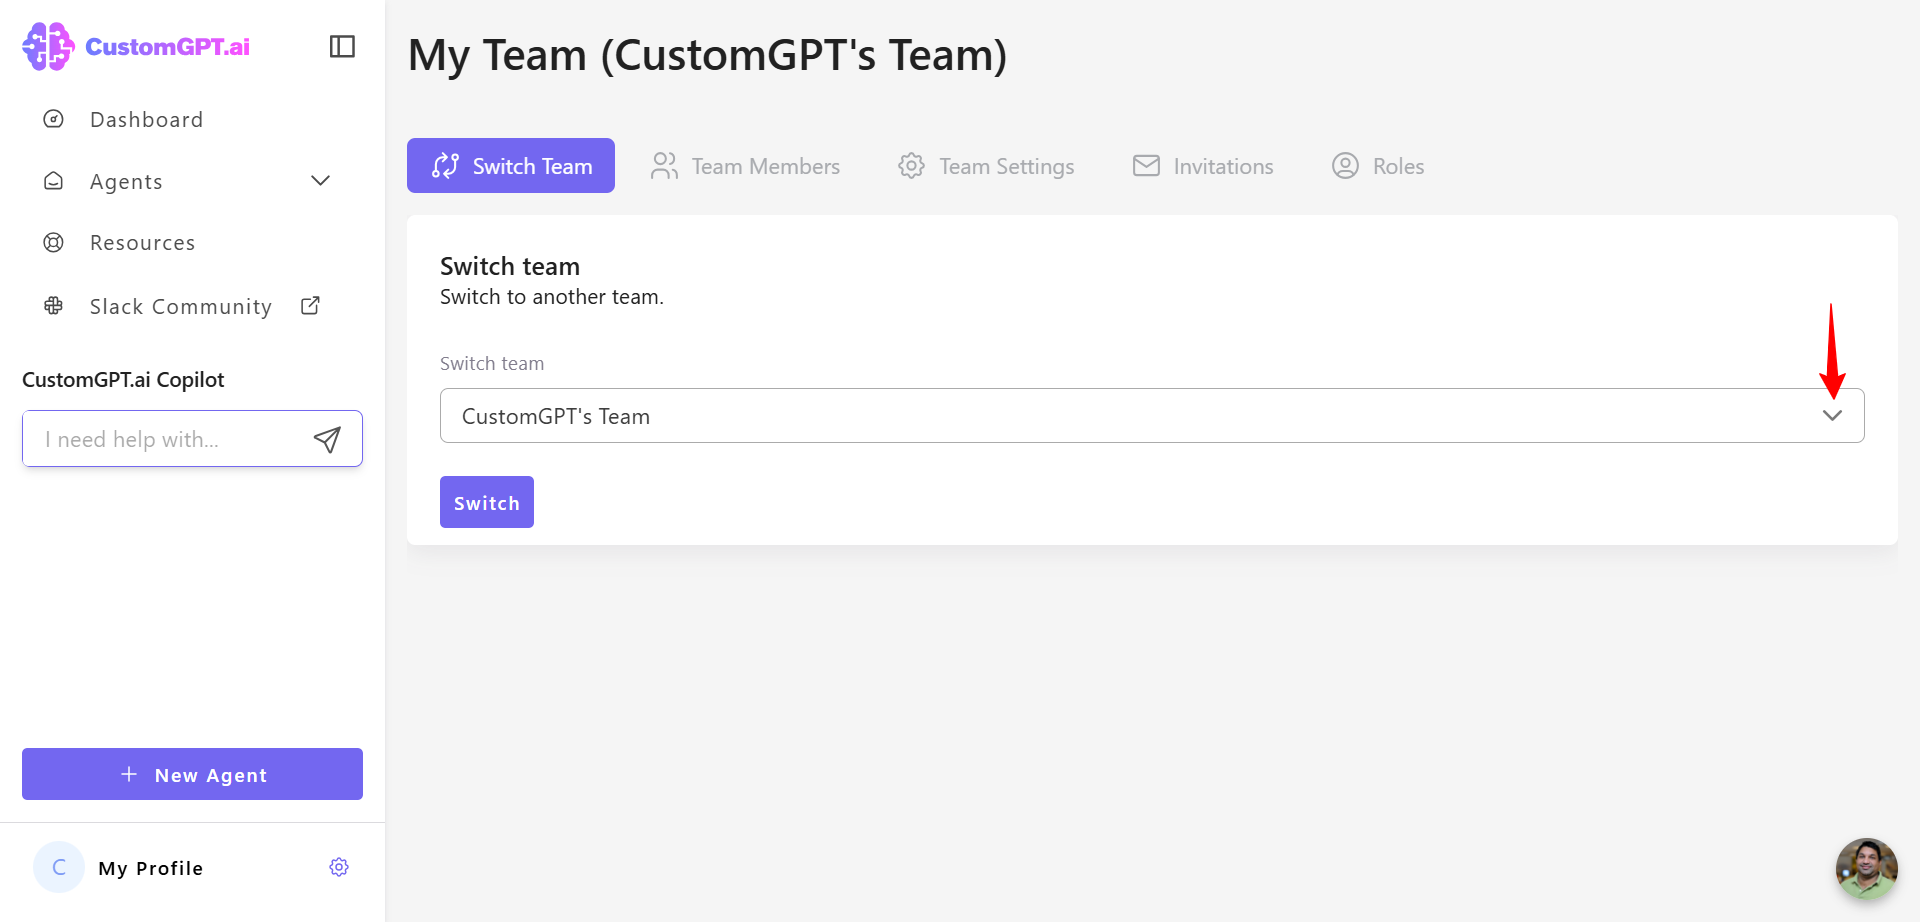Click the 'Switch to another team.' text
1920x922 pixels.
(x=552, y=297)
